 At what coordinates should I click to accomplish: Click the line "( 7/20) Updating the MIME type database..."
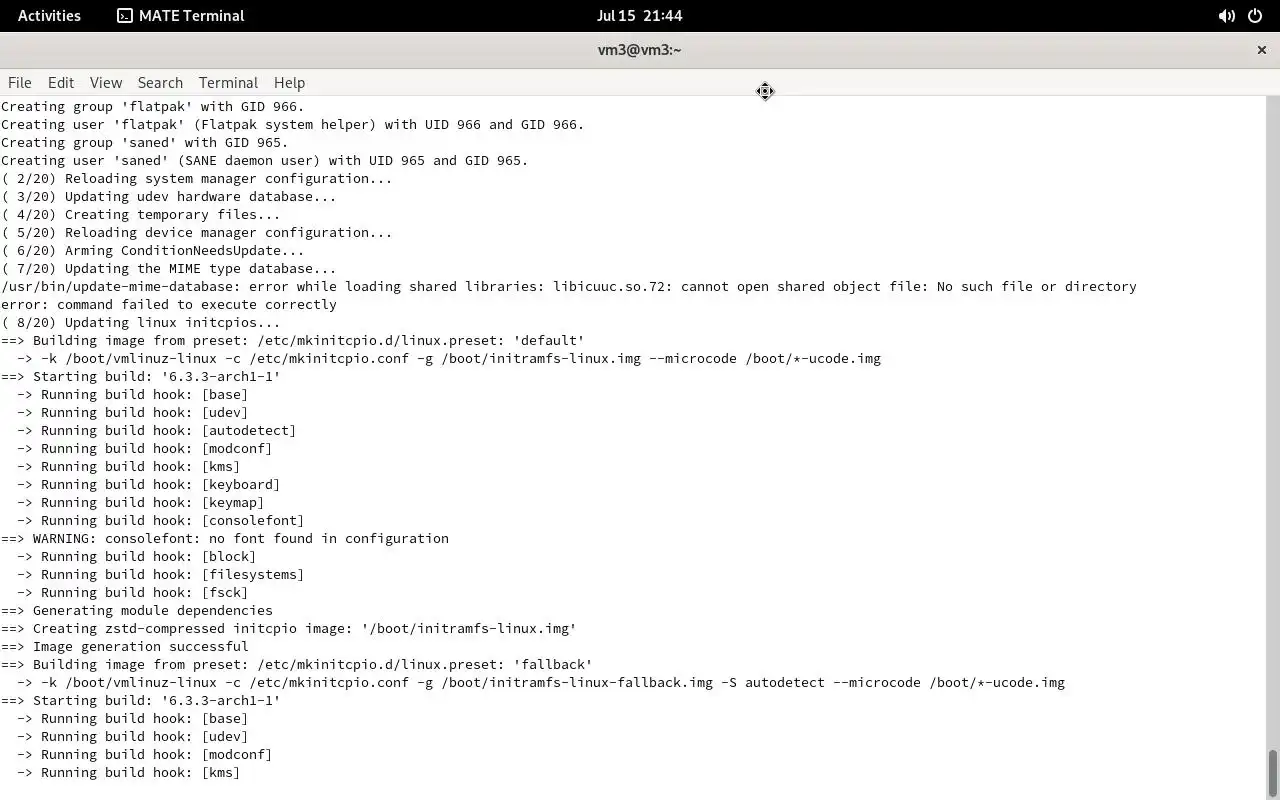coord(169,268)
